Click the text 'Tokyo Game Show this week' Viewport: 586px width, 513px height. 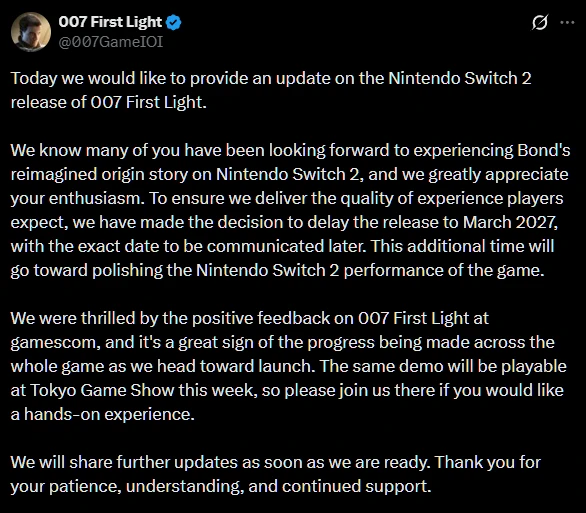click(x=144, y=390)
